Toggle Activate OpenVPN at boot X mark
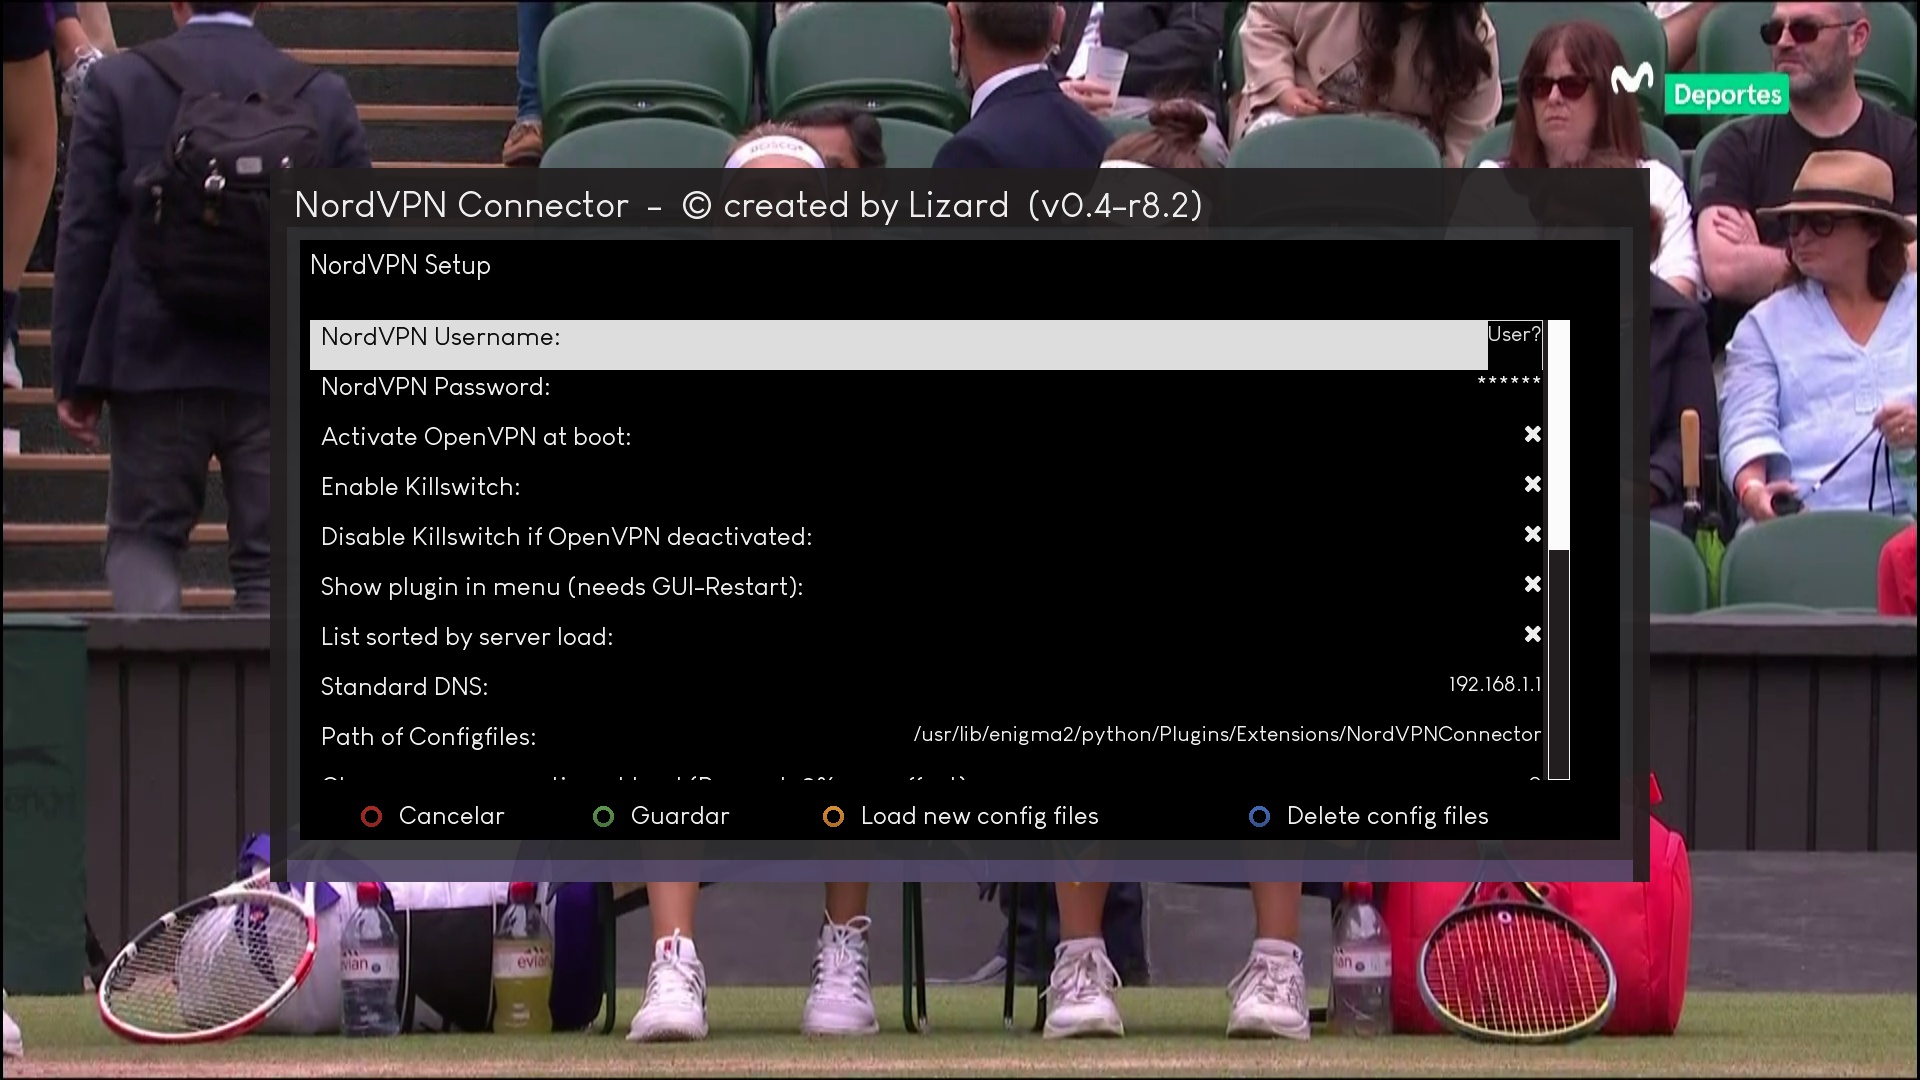The width and height of the screenshot is (1920, 1080). coord(1532,435)
